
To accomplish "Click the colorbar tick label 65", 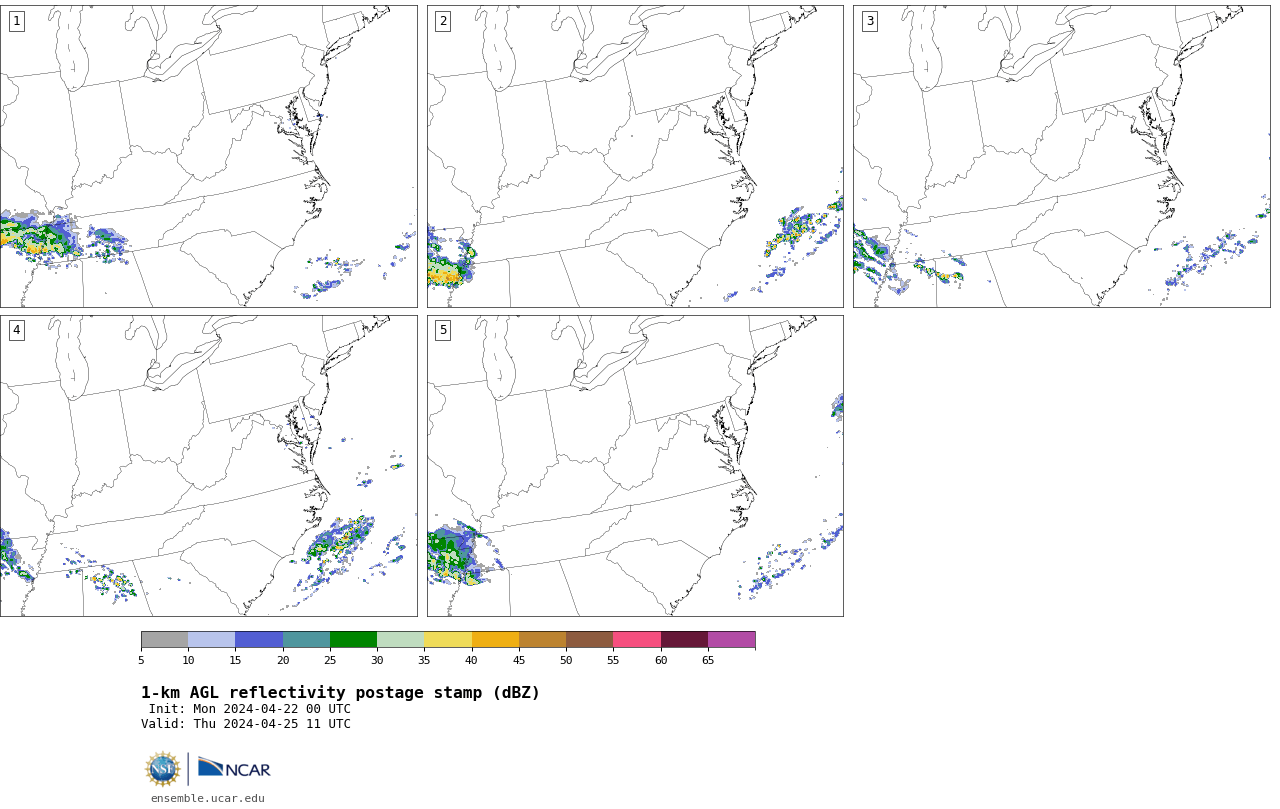I will (x=708, y=660).
